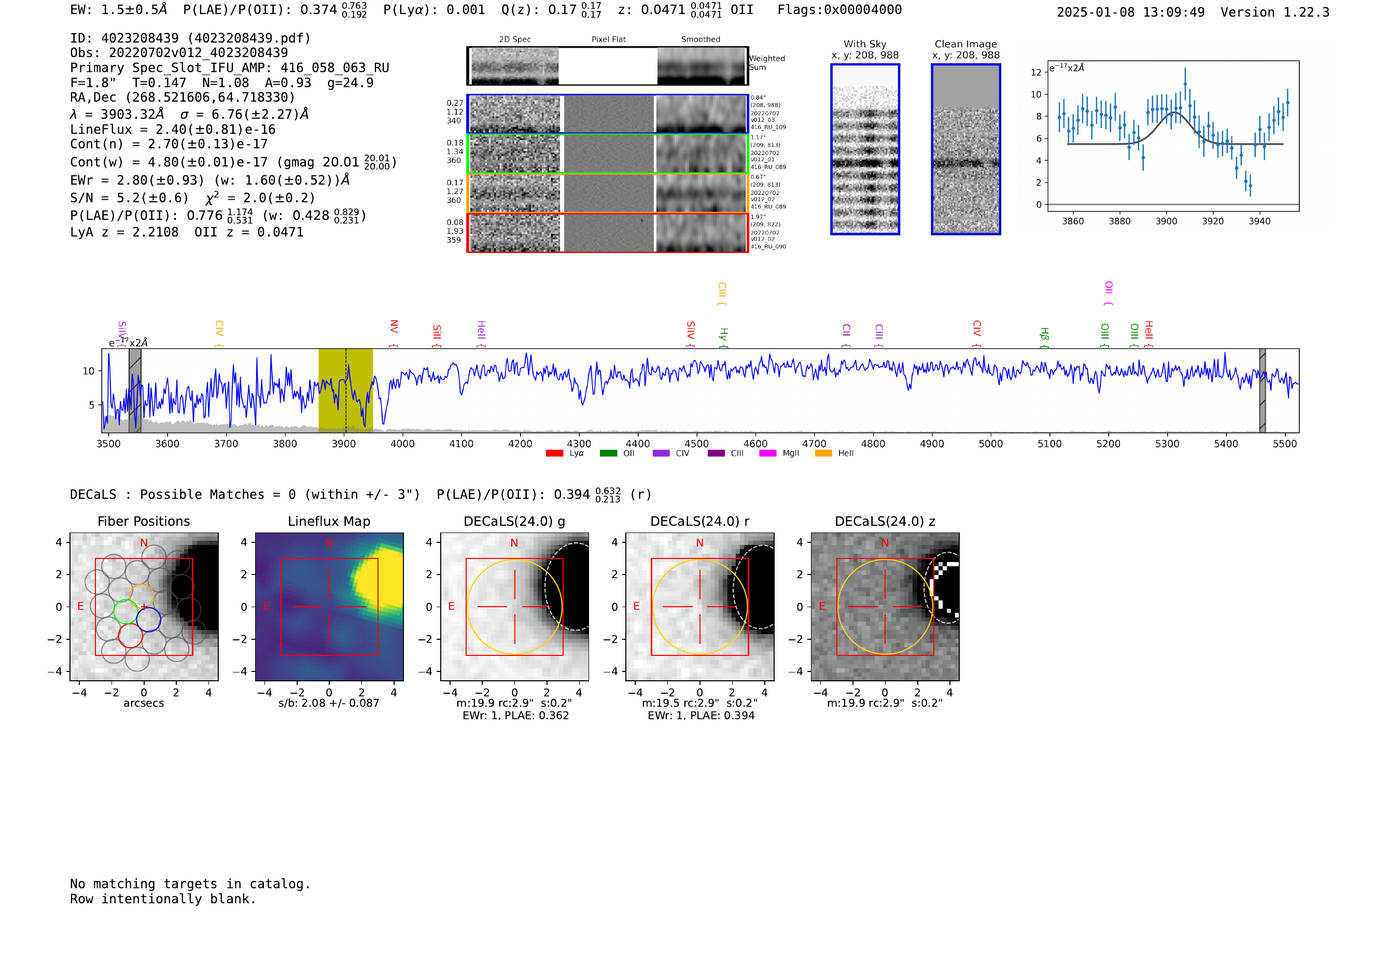Open the Gaussian emission line fit plot

pos(1172,136)
